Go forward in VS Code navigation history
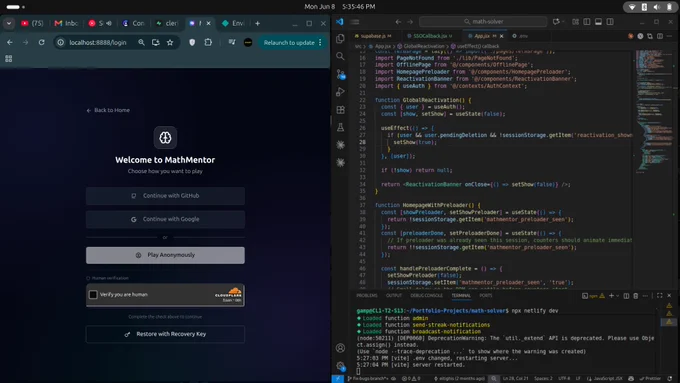Screen dimensions: 680x383 point(410,22)
